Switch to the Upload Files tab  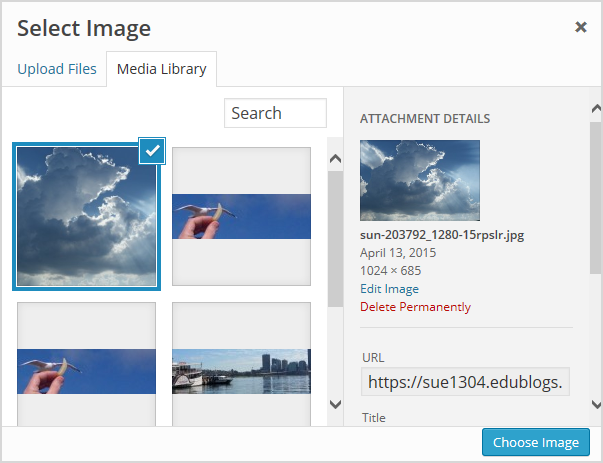click(x=57, y=69)
